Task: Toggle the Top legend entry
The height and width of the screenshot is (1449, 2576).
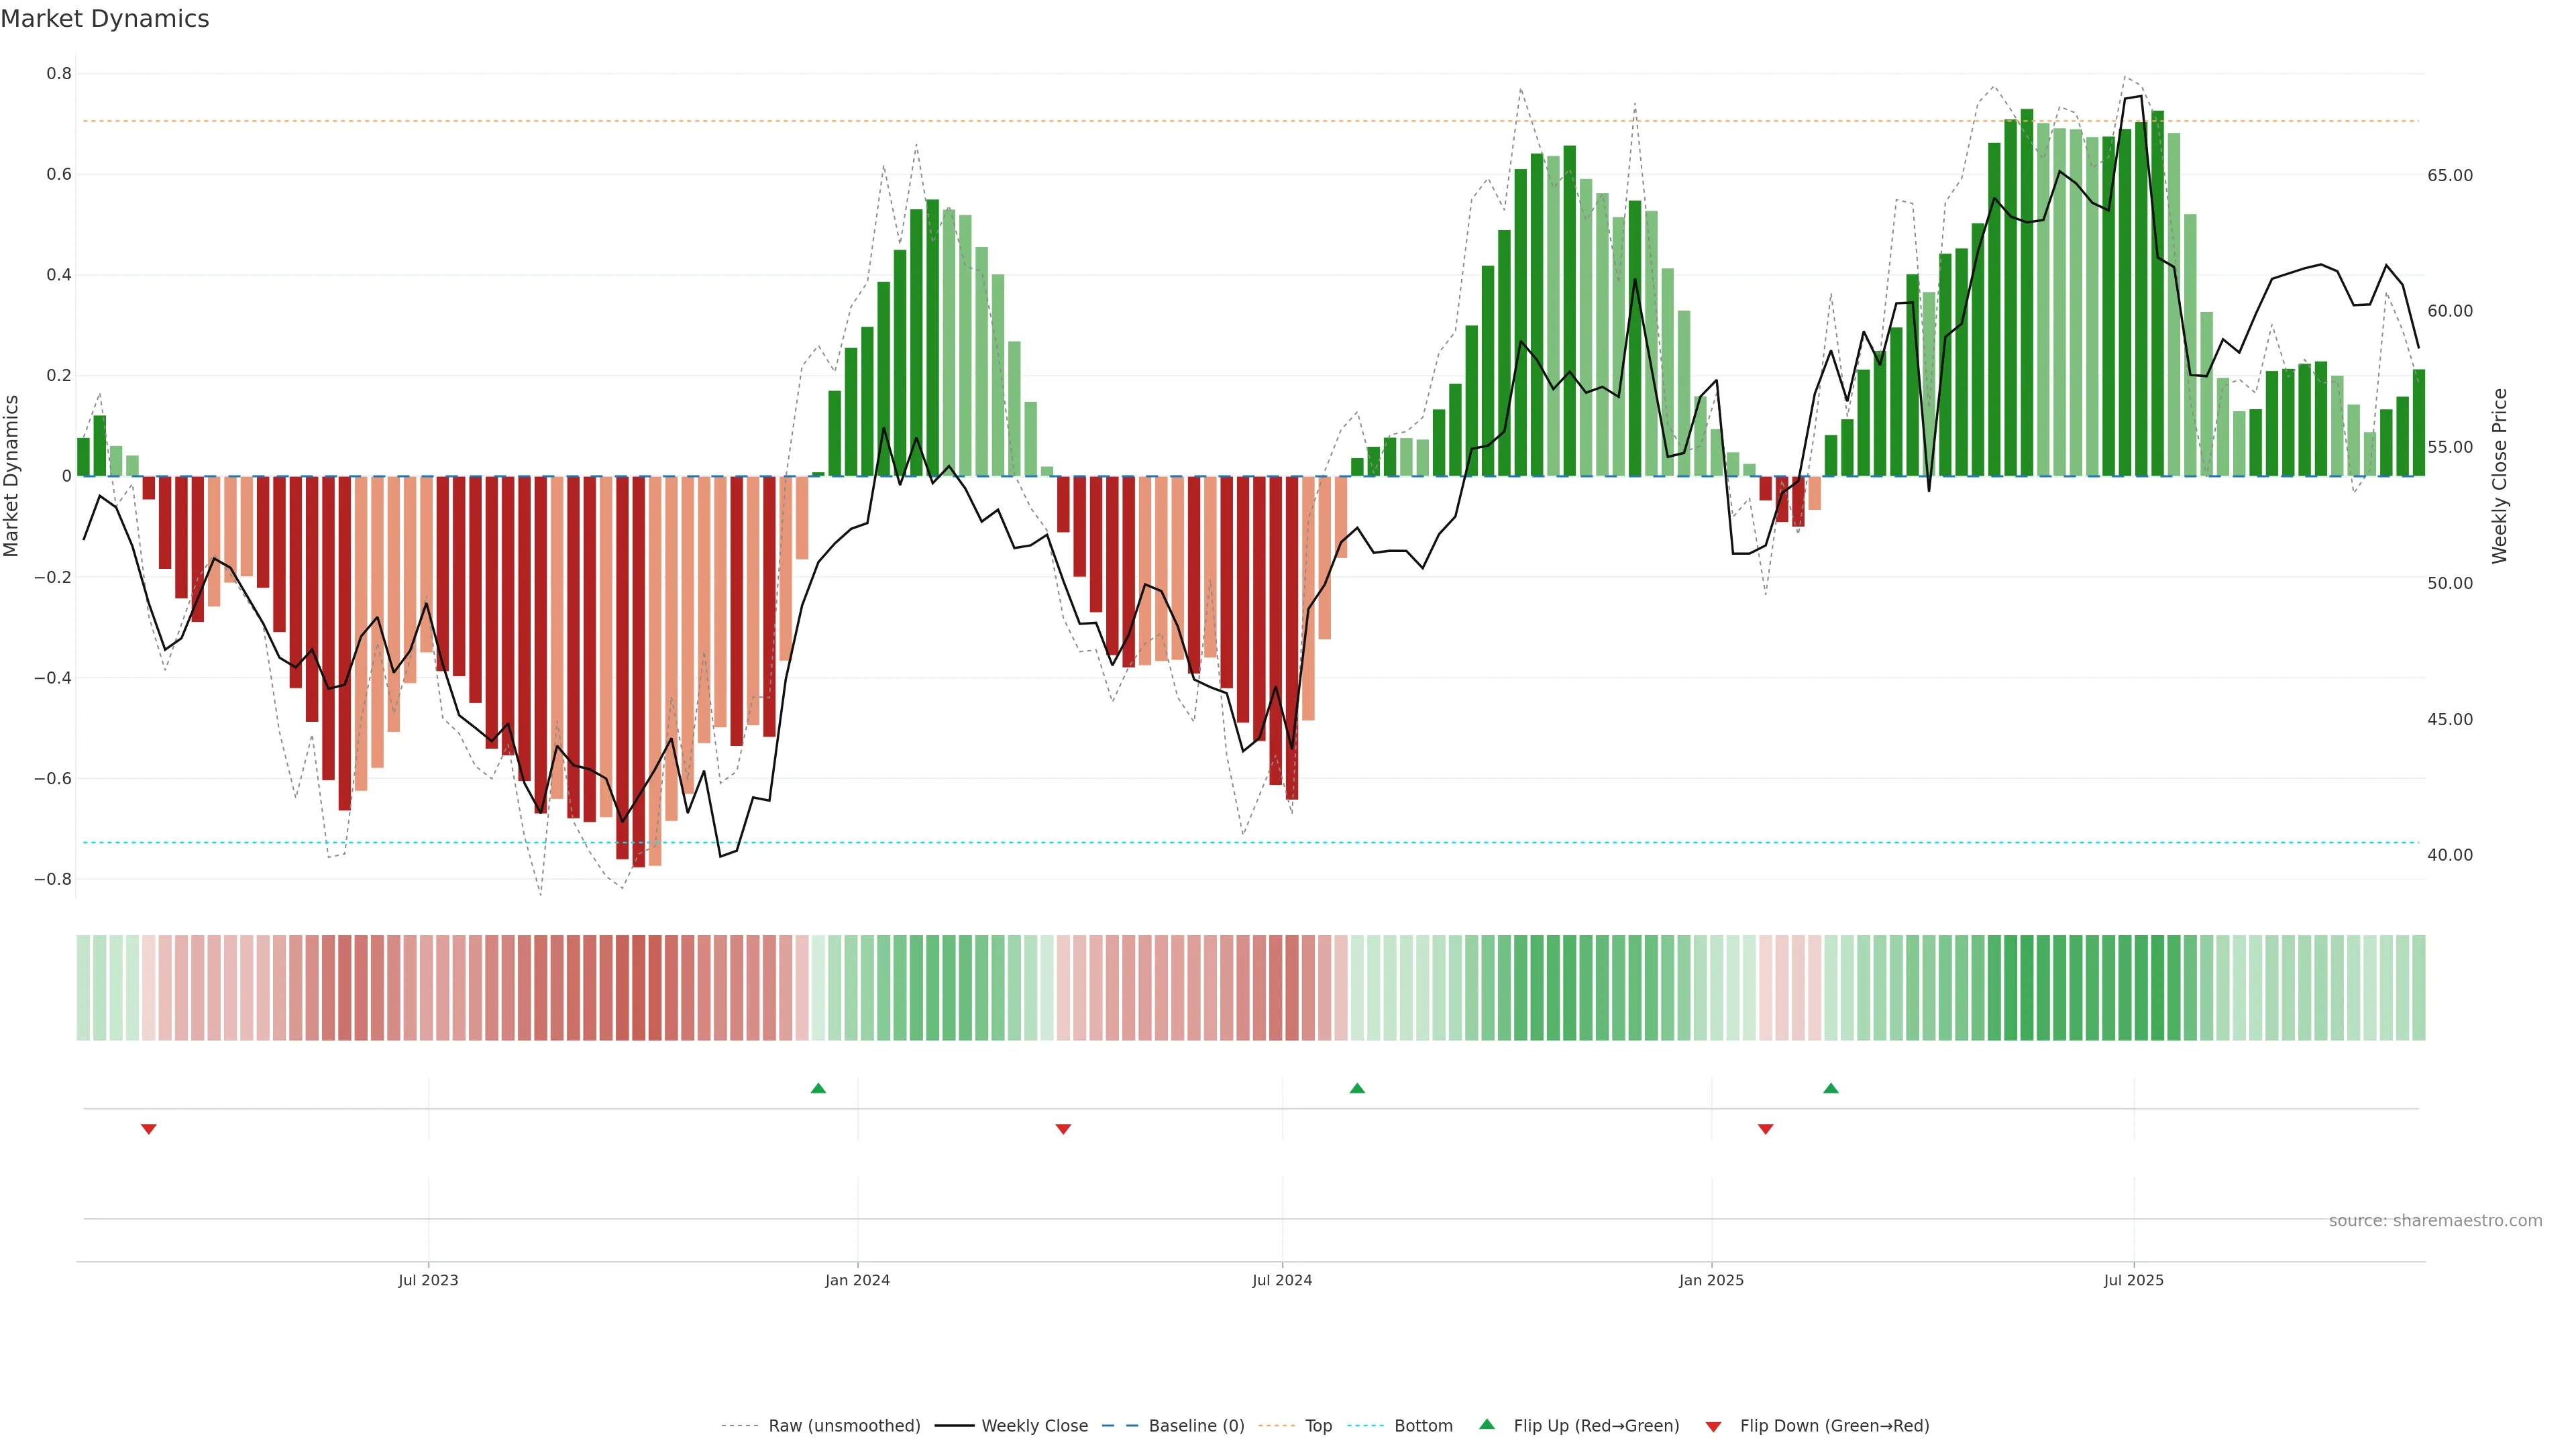Action: pos(1318,1426)
